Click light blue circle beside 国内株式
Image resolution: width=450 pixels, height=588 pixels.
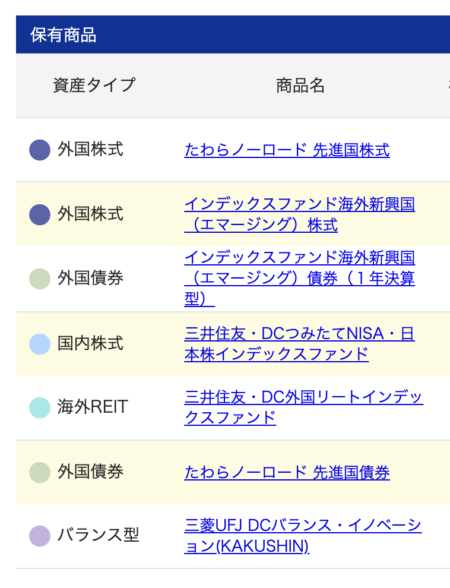pos(40,344)
